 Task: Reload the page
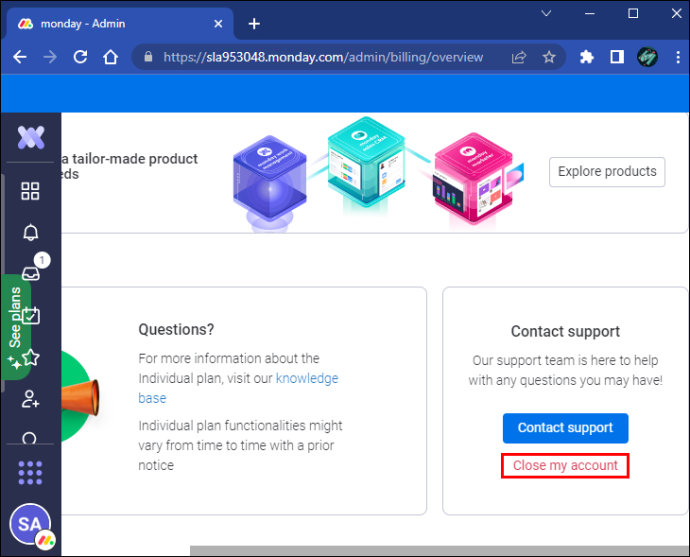click(x=80, y=57)
